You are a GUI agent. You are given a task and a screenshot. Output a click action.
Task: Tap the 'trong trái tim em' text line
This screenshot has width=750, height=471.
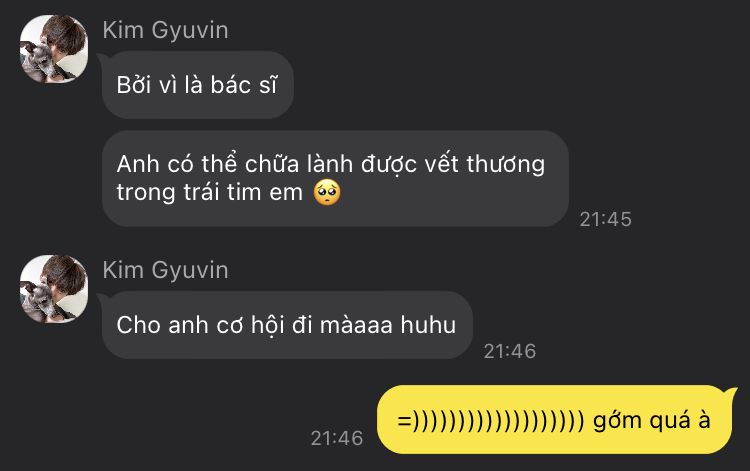210,193
